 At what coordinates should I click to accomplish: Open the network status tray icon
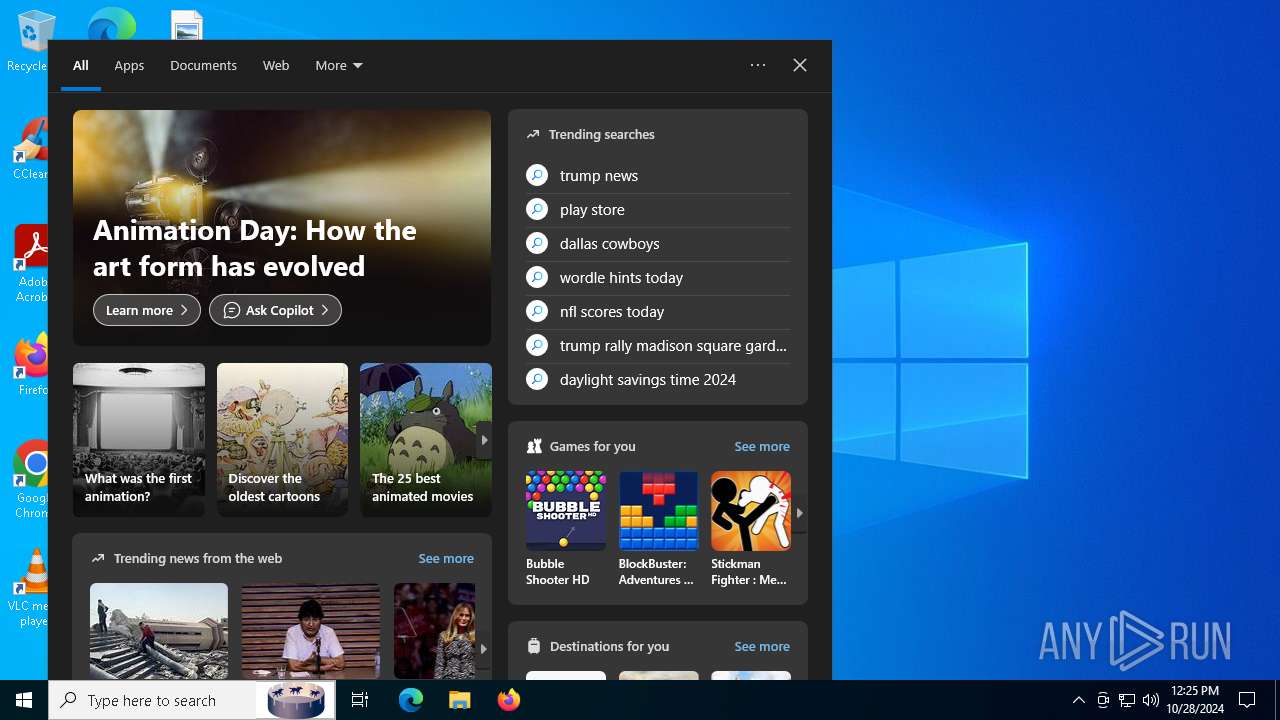click(x=1127, y=700)
